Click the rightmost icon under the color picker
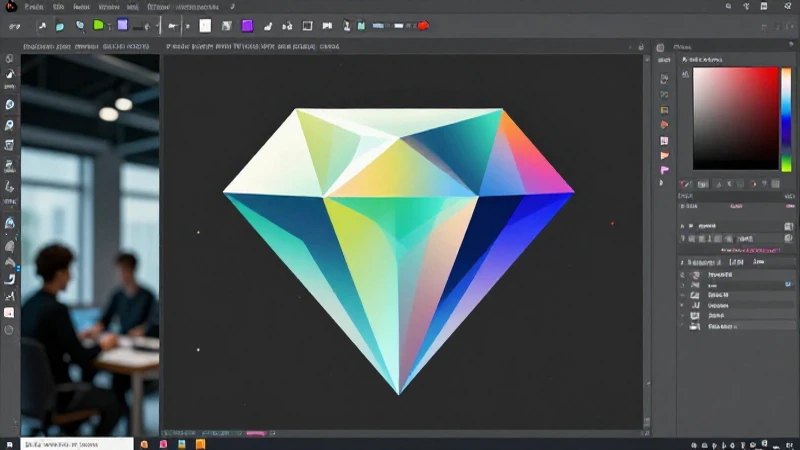The image size is (800, 450). tap(776, 184)
